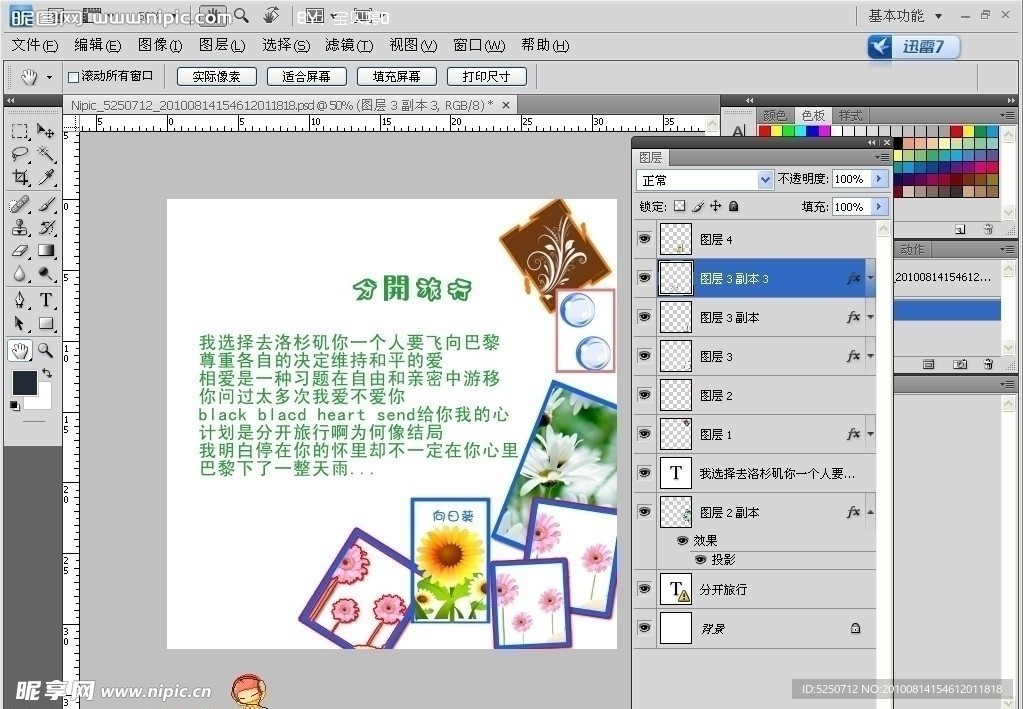
Task: Switch to the 样式 panel tab
Action: (x=850, y=116)
